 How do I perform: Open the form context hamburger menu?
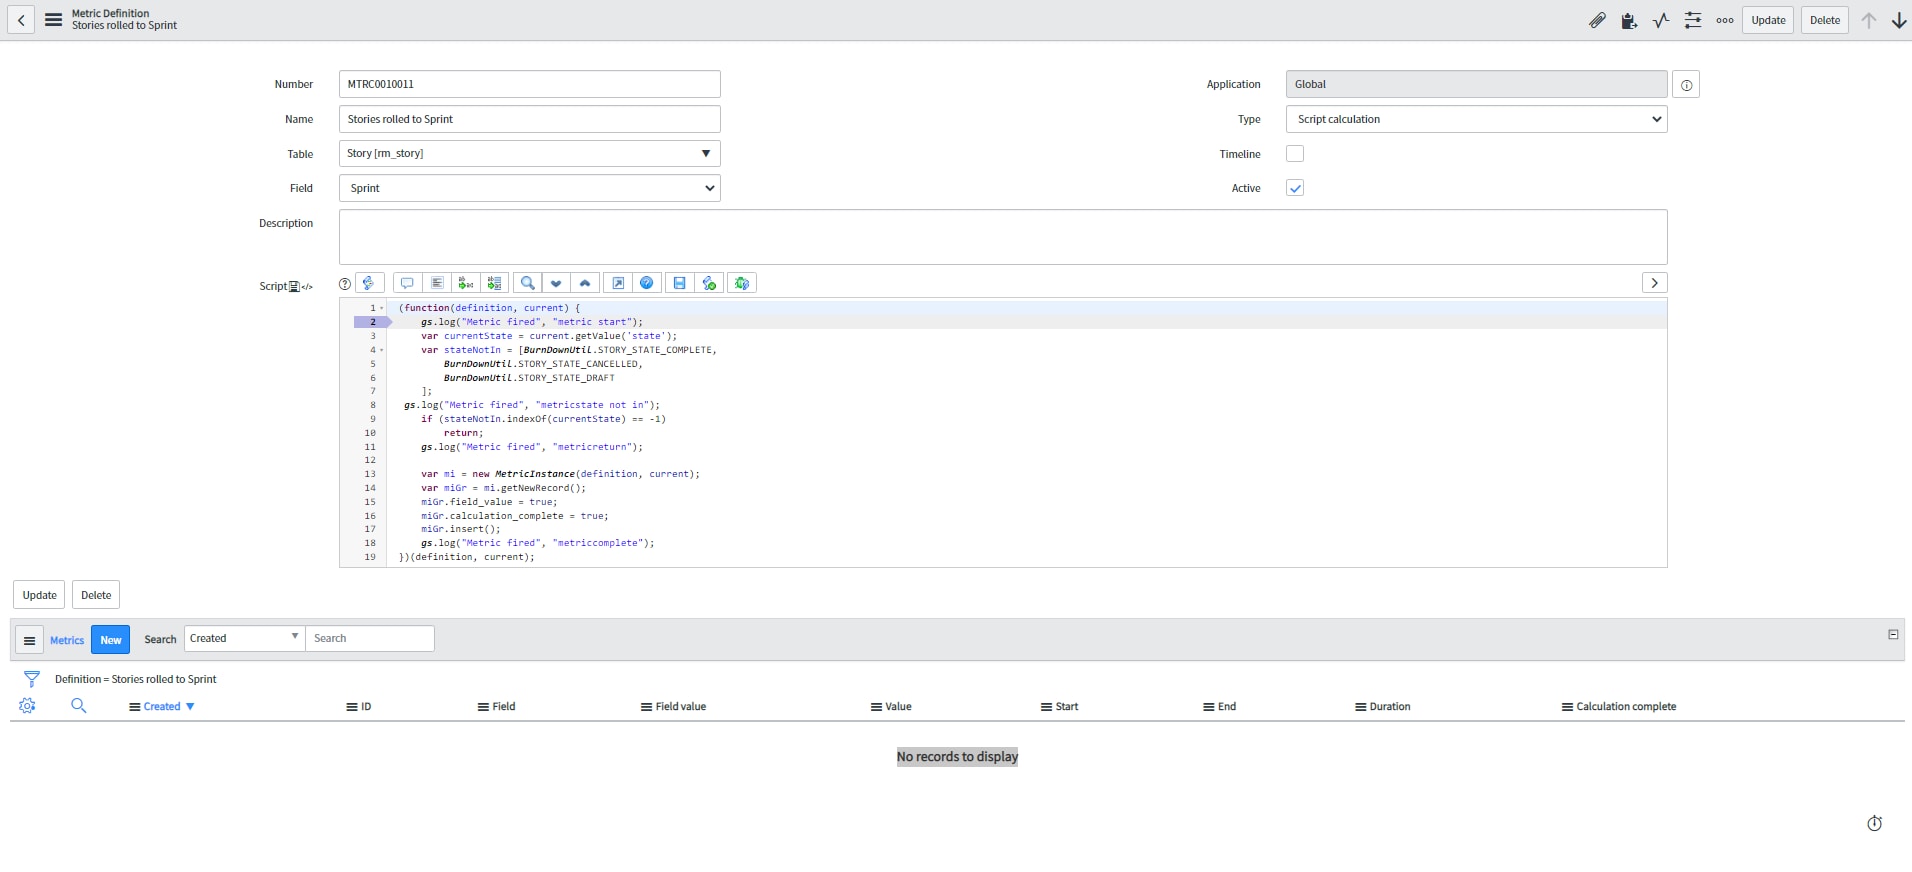tap(54, 20)
